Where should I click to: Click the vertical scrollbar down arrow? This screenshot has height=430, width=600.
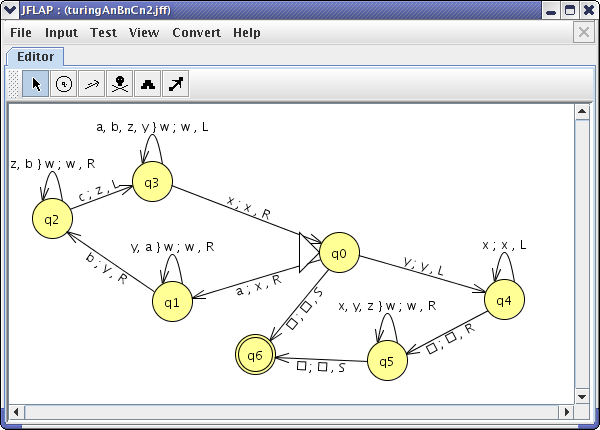click(x=582, y=397)
